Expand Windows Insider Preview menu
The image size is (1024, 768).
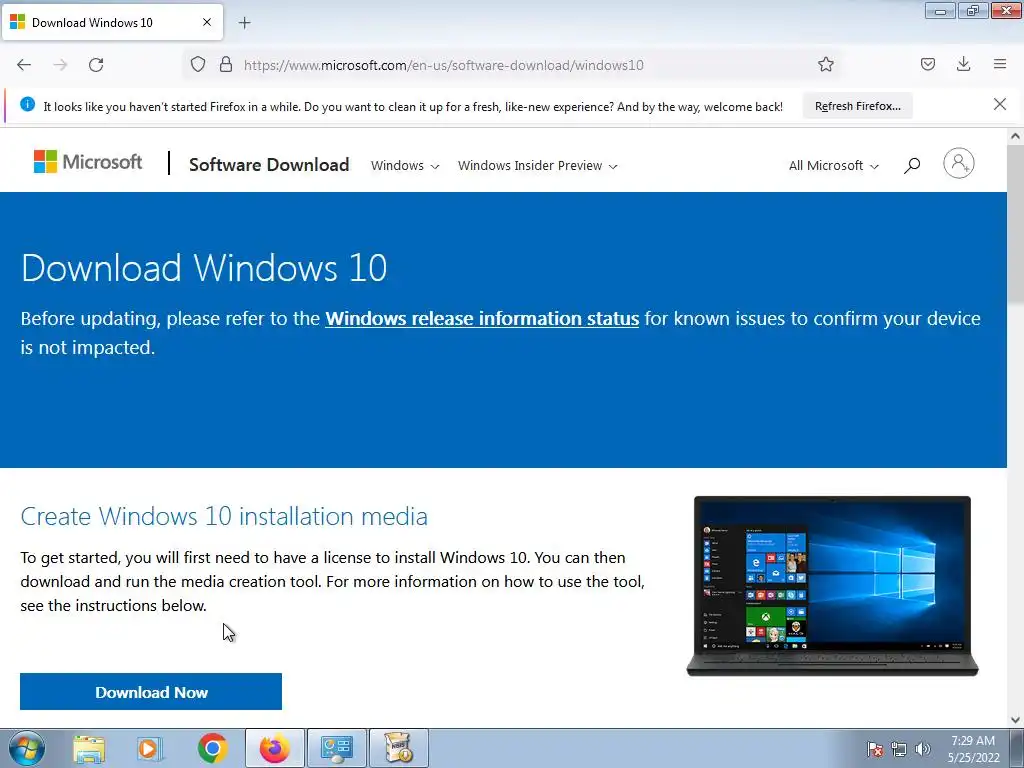pos(537,166)
